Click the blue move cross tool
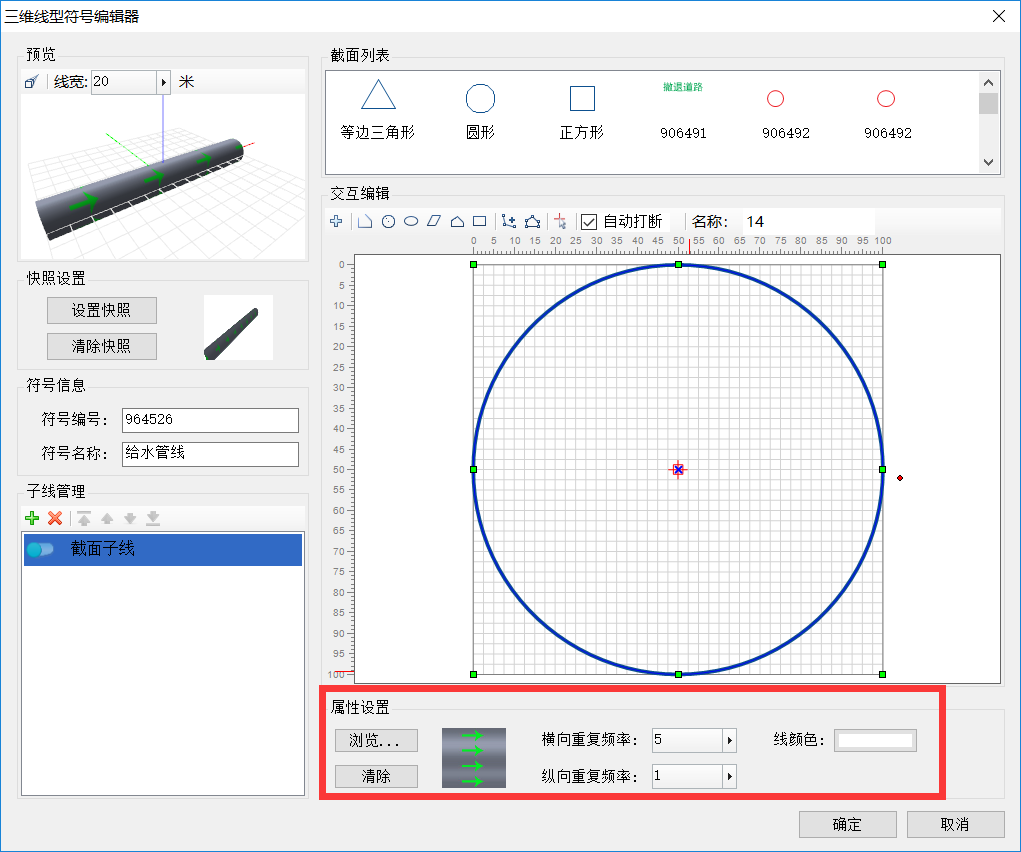The height and width of the screenshot is (852, 1021). [x=336, y=222]
